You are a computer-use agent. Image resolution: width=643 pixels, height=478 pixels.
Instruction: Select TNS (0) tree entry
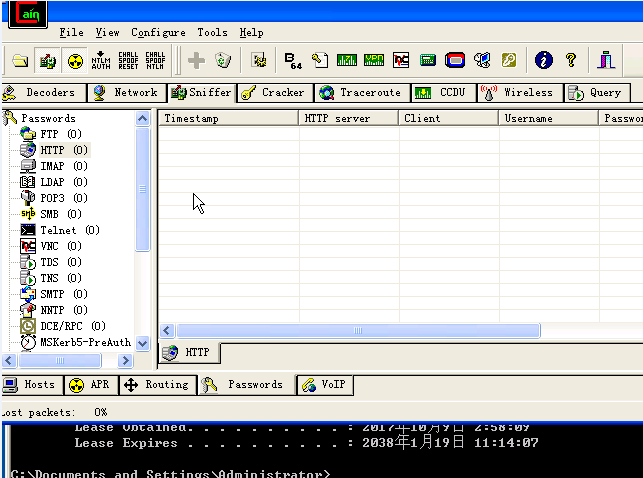(x=61, y=278)
